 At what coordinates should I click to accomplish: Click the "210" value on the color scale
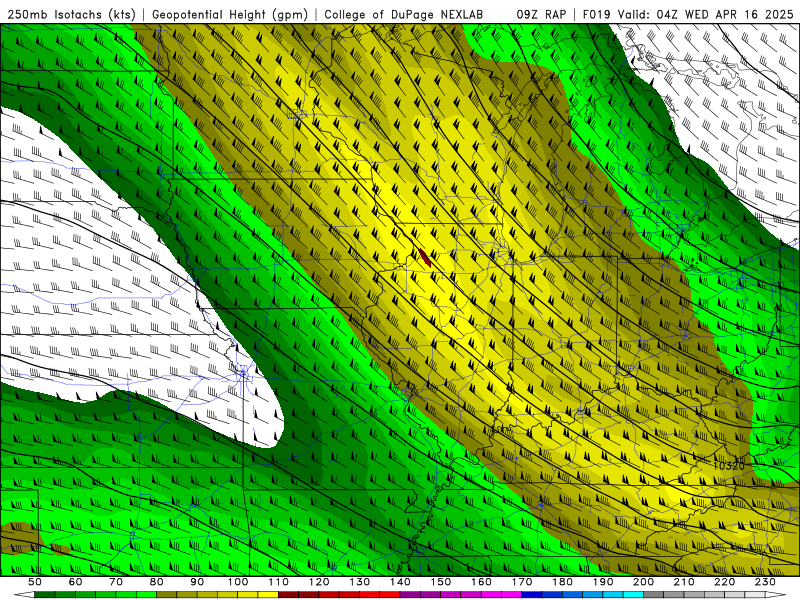684,582
